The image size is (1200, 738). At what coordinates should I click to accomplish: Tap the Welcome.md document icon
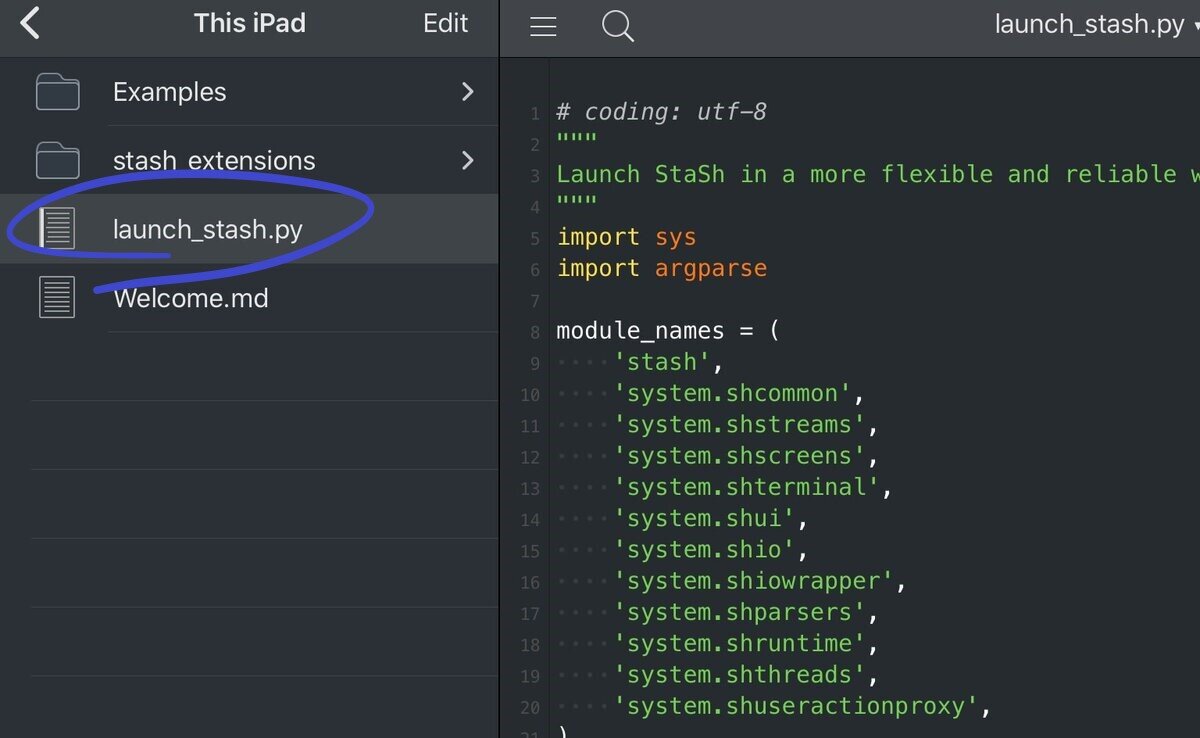(57, 296)
